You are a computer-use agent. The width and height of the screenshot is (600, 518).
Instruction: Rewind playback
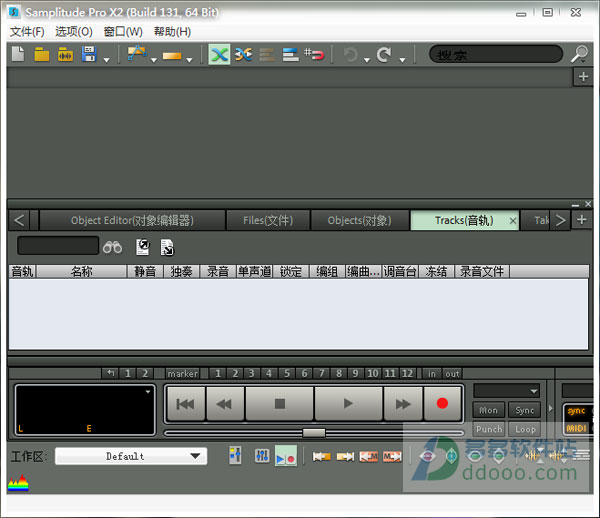[225, 404]
